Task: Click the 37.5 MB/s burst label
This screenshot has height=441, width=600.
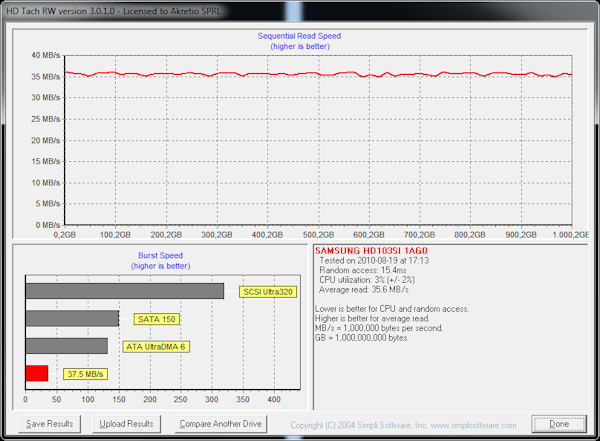Action: coord(84,374)
